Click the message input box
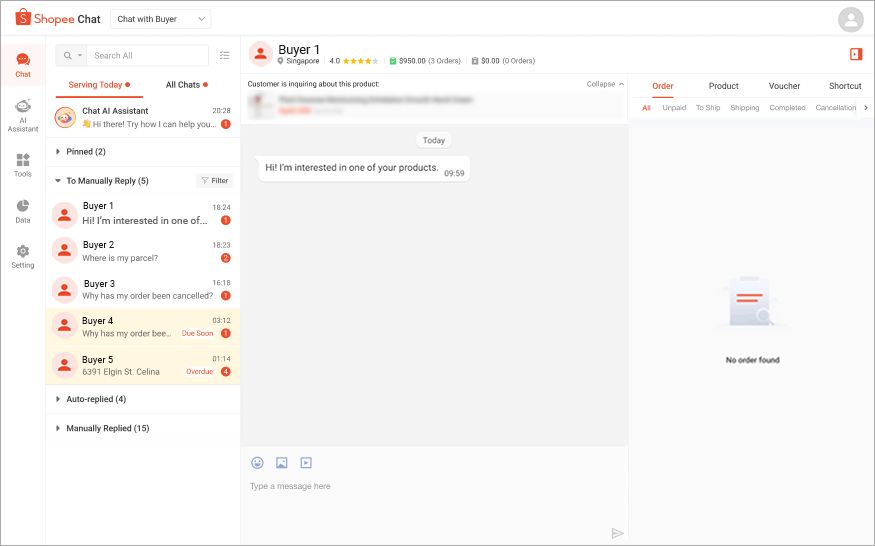The width and height of the screenshot is (875, 546). point(434,486)
